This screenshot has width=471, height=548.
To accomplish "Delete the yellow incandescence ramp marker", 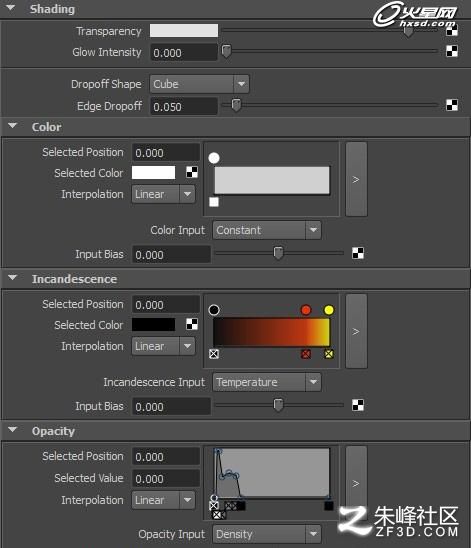I will [329, 354].
